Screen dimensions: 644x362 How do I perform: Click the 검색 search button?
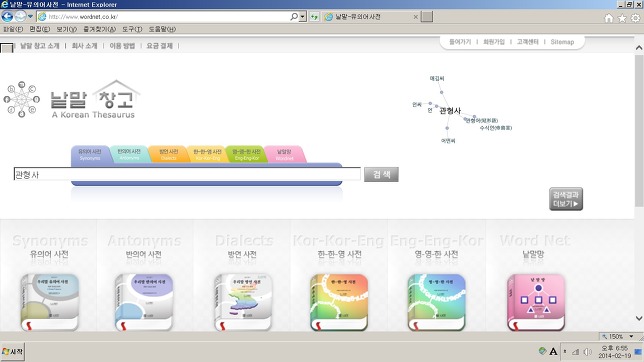point(381,174)
